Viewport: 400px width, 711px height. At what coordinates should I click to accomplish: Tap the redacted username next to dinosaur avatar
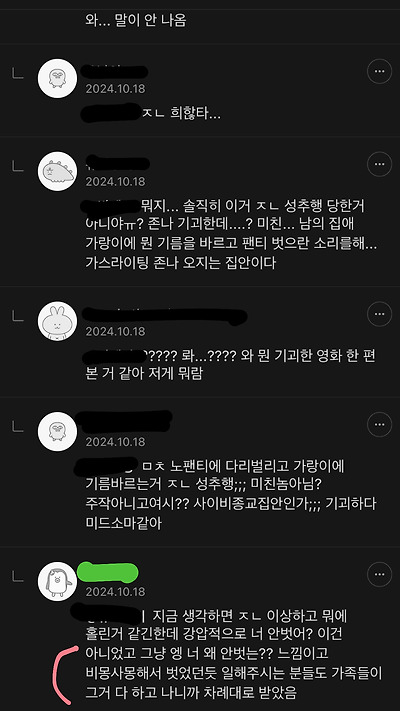[117, 163]
